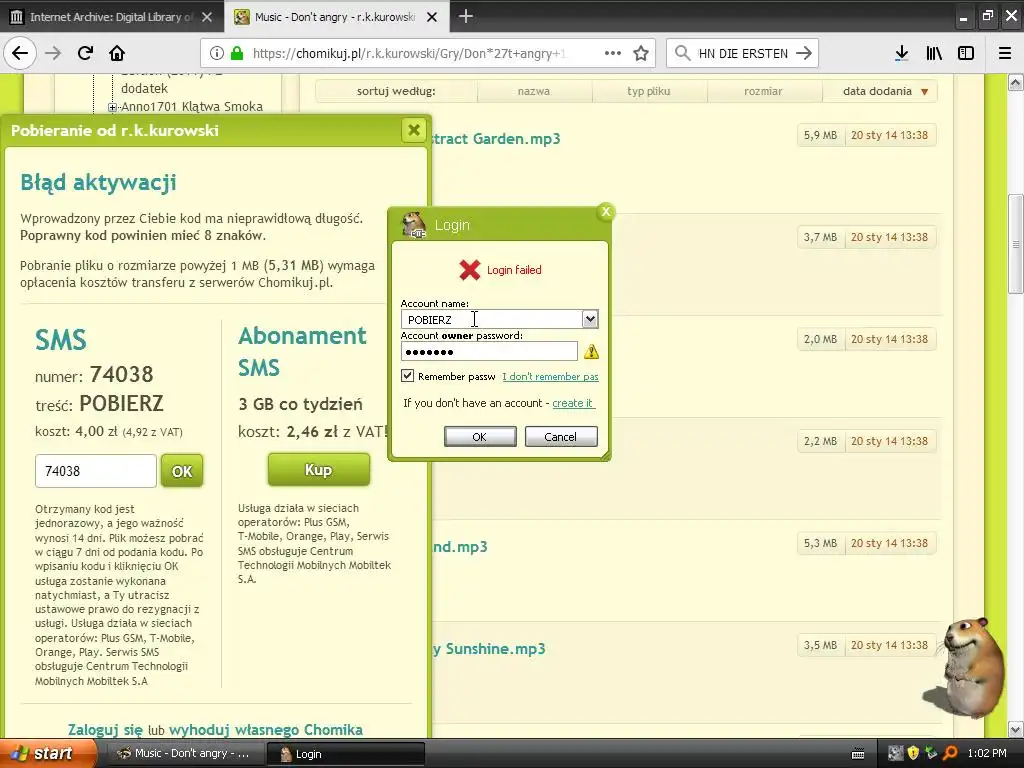Open the Windows start button
Viewport: 1024px width, 768px height.
[x=48, y=753]
